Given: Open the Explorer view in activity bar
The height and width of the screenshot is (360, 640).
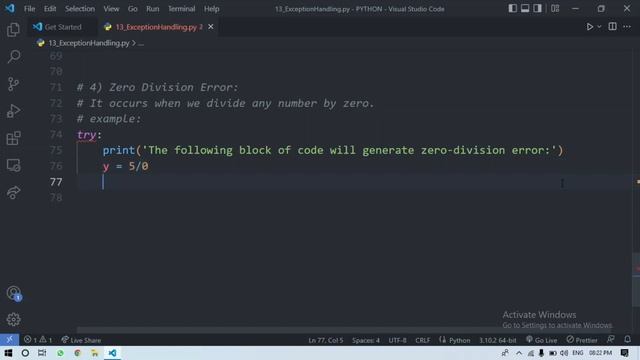Looking at the screenshot, I should click(13, 30).
